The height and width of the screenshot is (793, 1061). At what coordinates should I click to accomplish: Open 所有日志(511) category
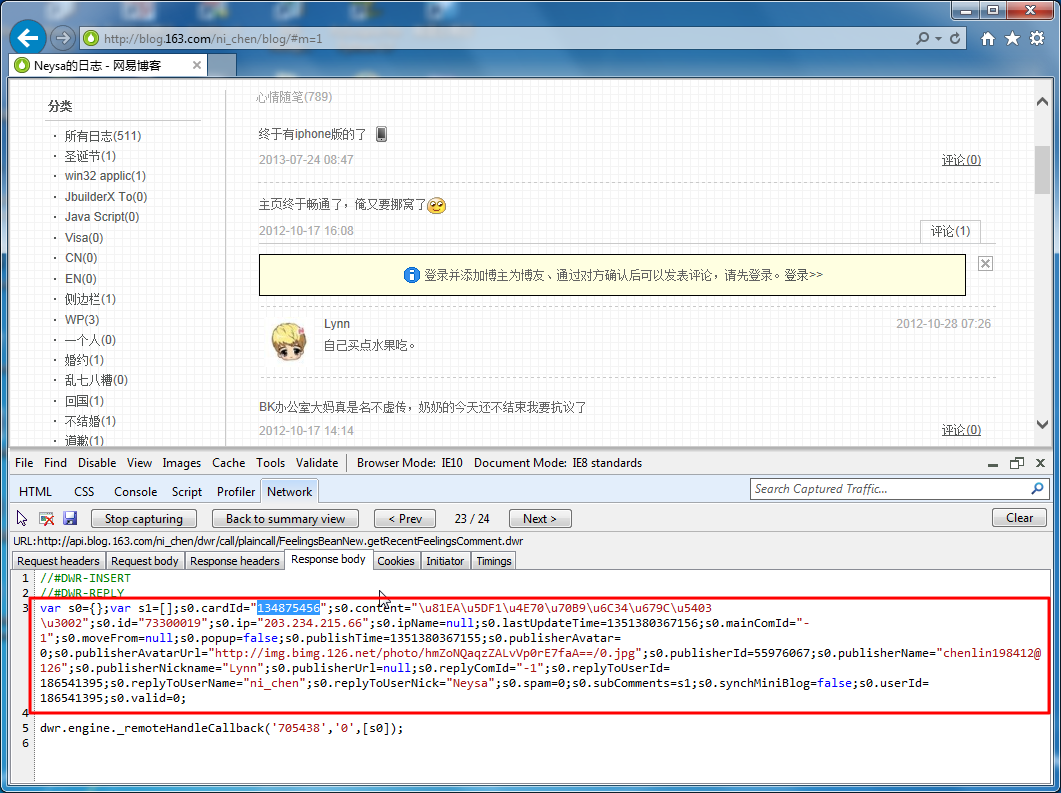[x=103, y=136]
